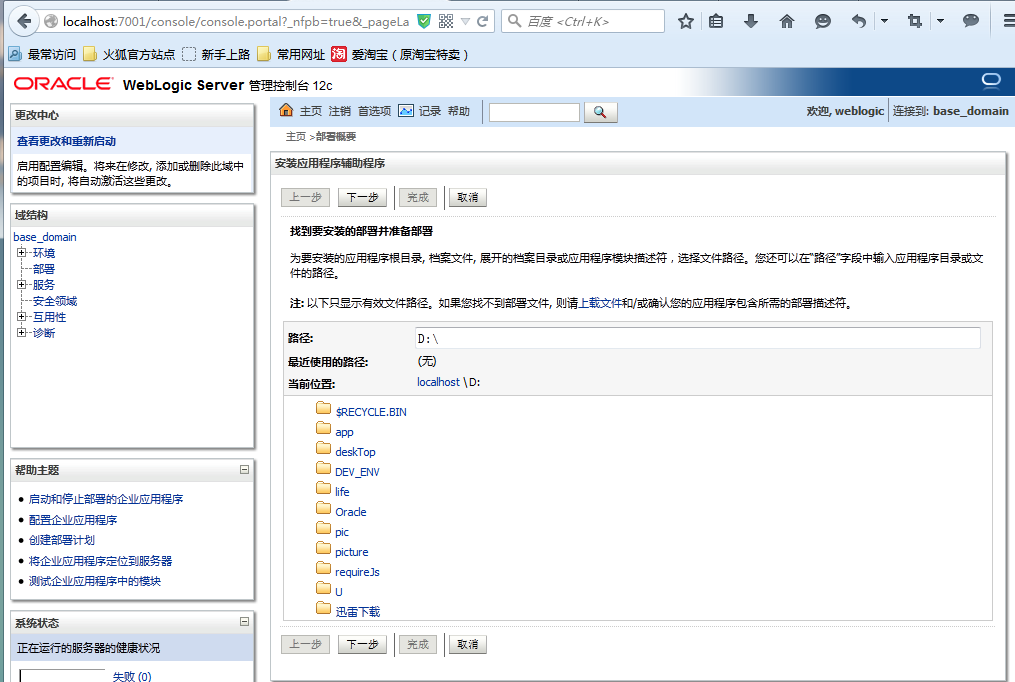The height and width of the screenshot is (682, 1015).
Task: Click the folder icon beside app
Action: (x=324, y=428)
